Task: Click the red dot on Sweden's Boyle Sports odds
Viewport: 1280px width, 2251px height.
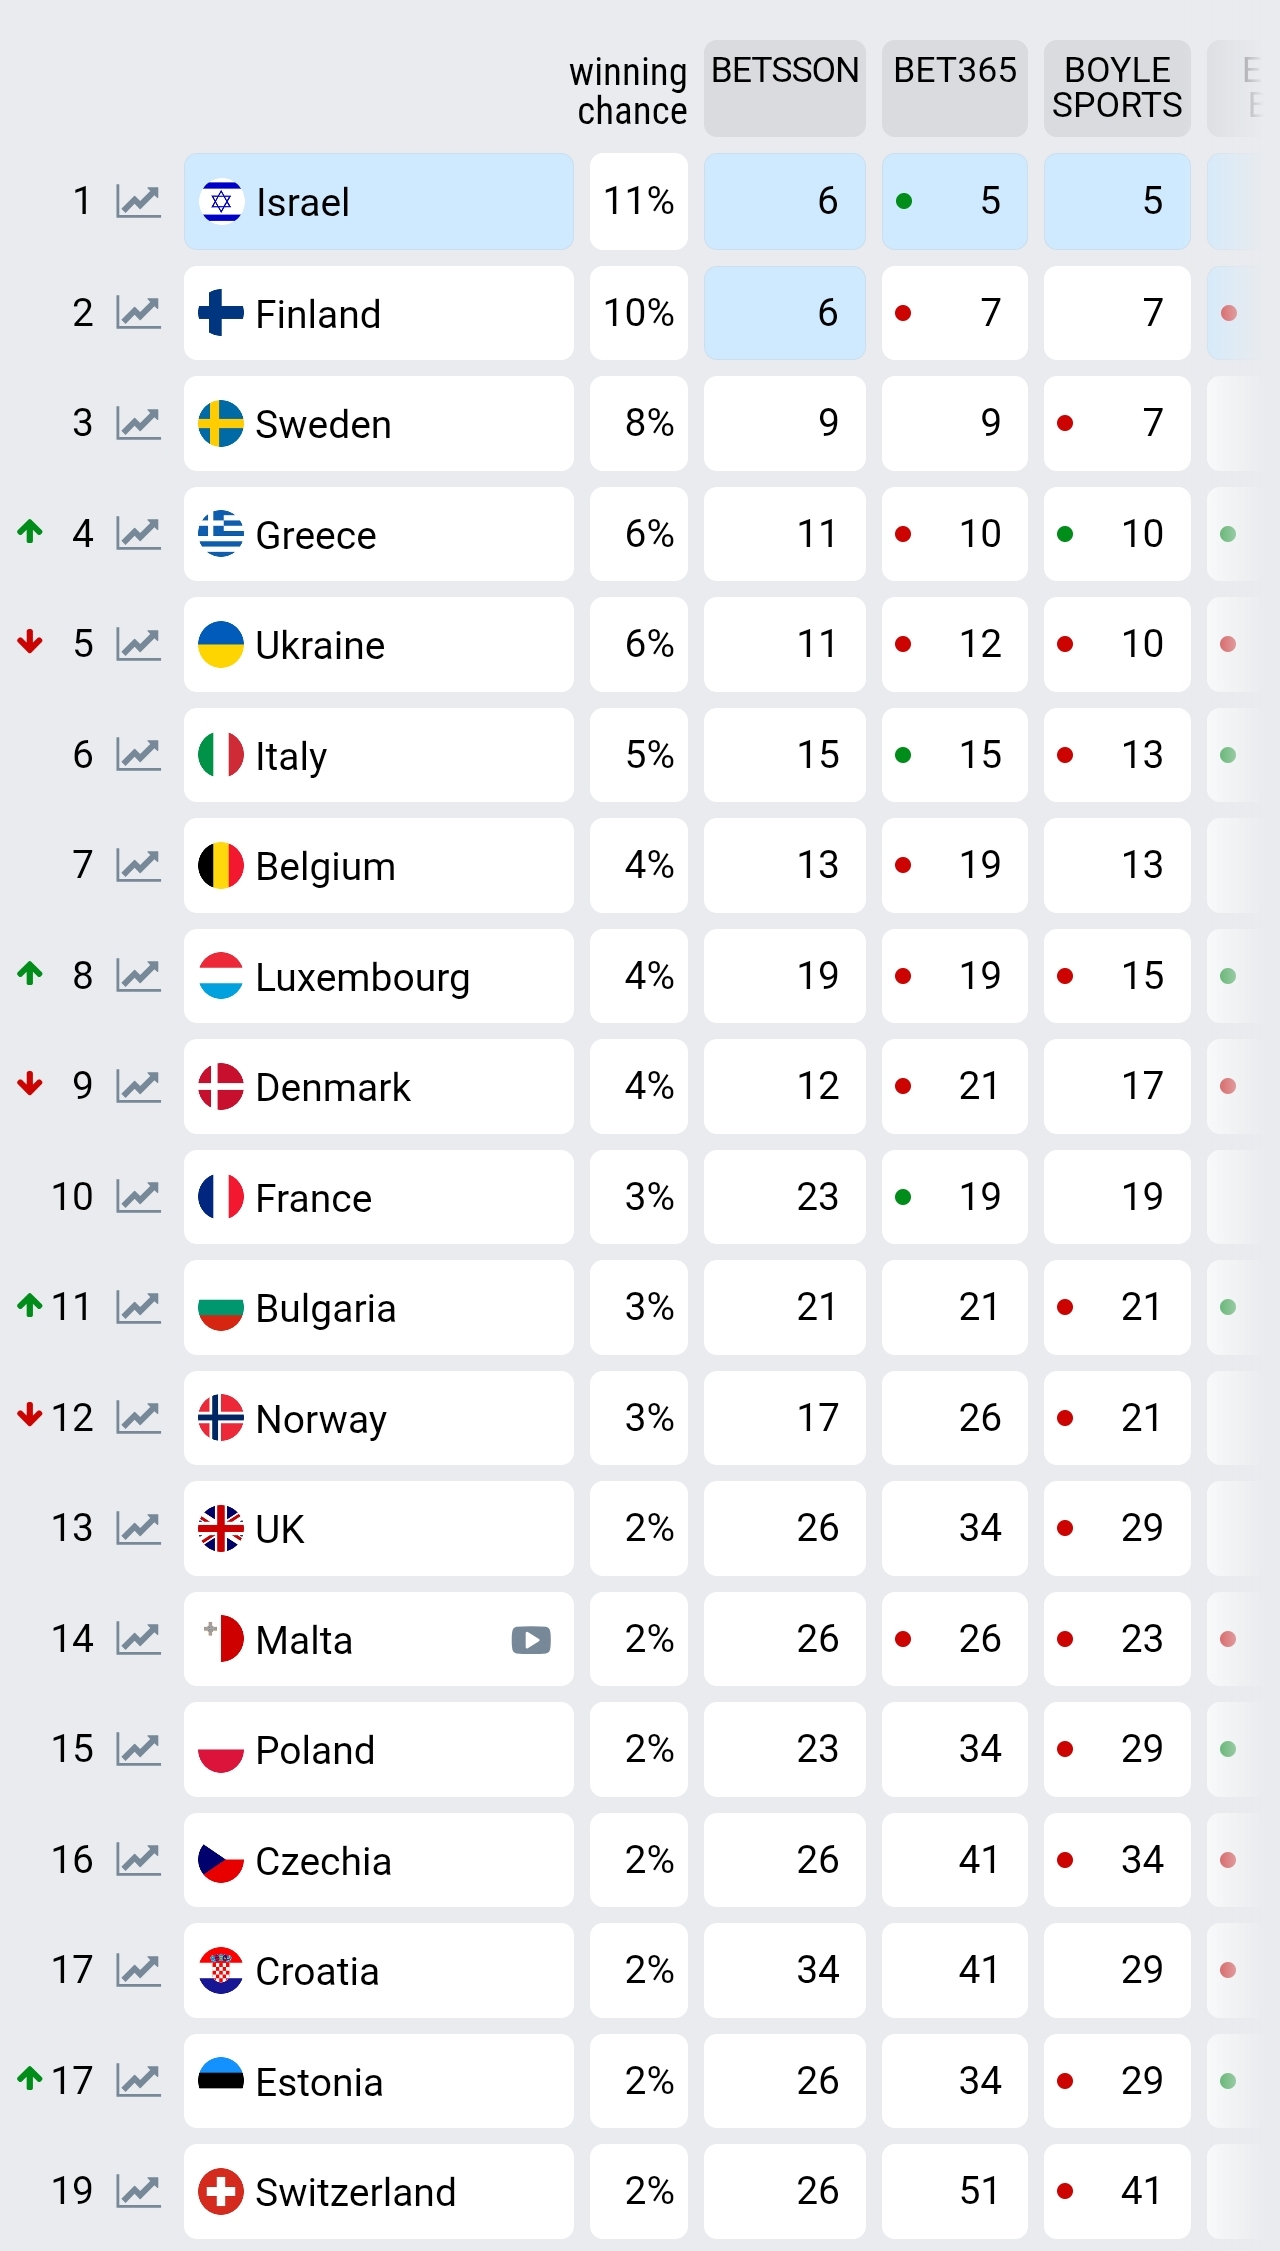Action: pos(1067,423)
